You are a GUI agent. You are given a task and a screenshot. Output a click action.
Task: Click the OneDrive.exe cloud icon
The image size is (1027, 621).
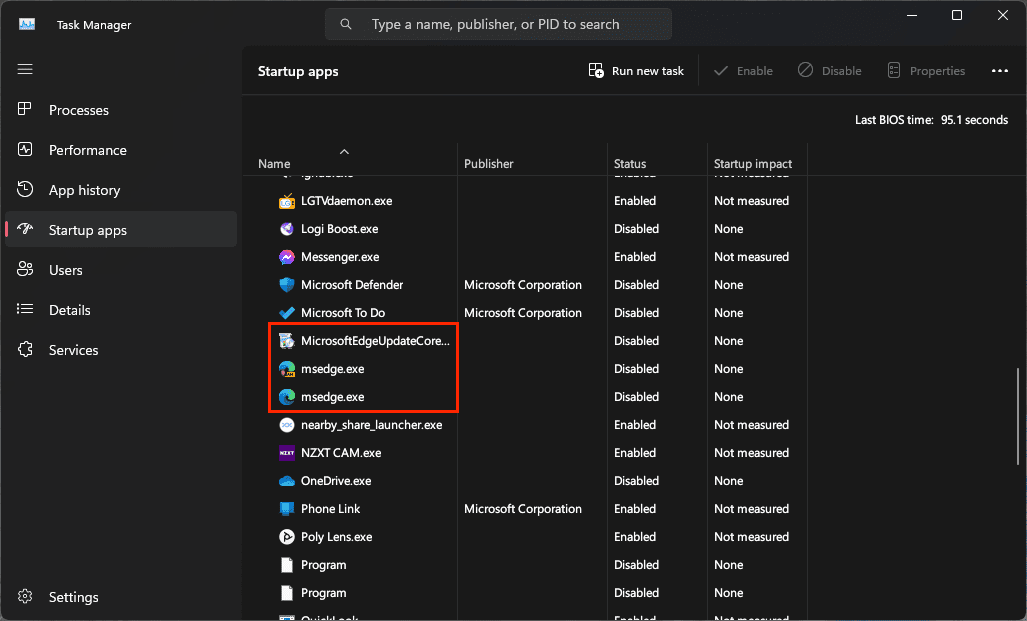click(287, 481)
